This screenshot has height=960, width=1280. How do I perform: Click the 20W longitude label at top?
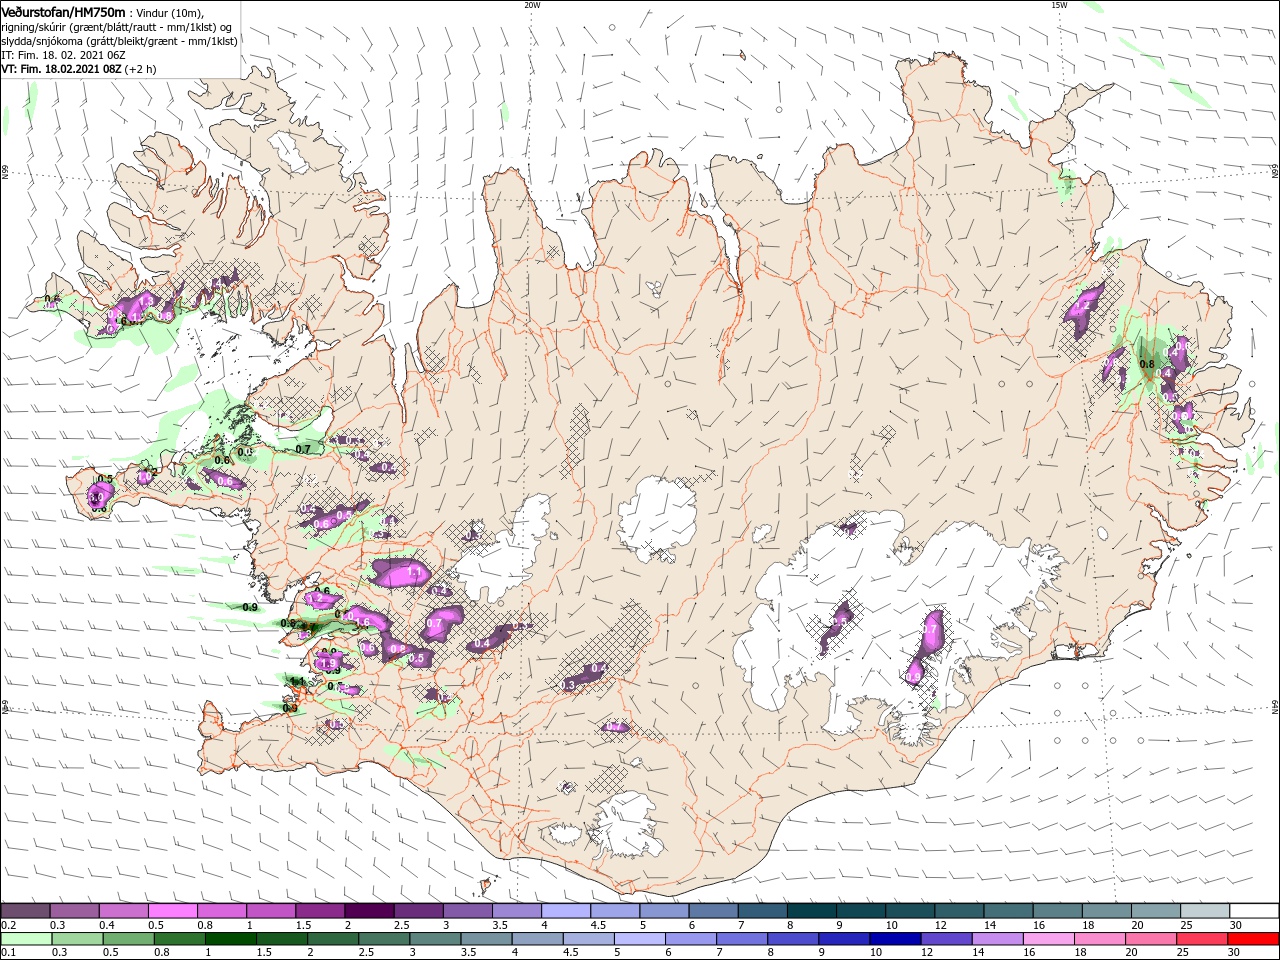click(x=531, y=5)
